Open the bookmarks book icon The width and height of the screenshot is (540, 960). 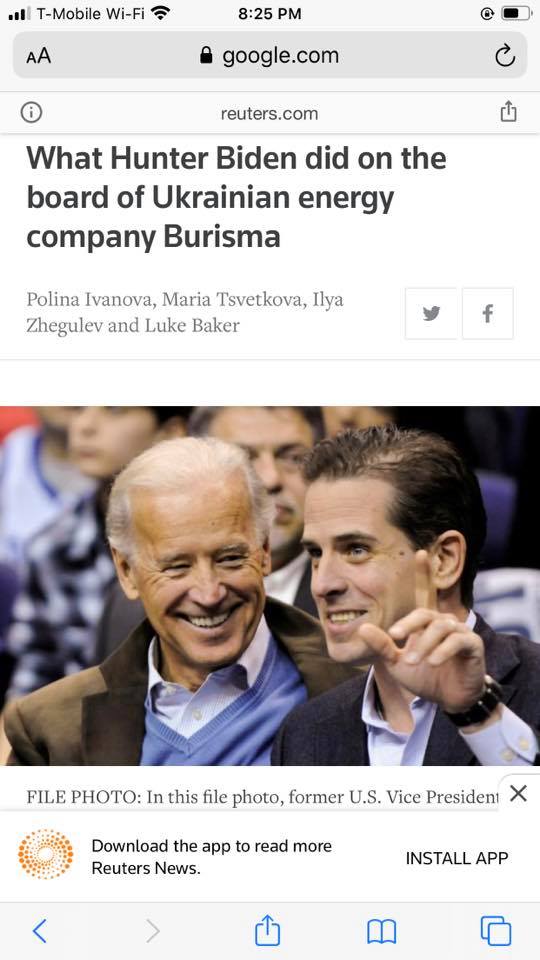point(381,931)
